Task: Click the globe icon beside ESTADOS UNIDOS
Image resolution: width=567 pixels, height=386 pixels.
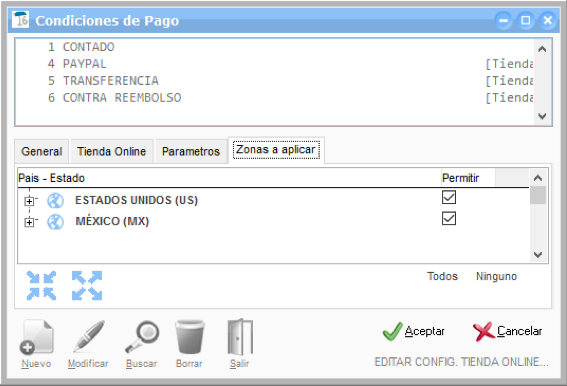Action: (55, 200)
